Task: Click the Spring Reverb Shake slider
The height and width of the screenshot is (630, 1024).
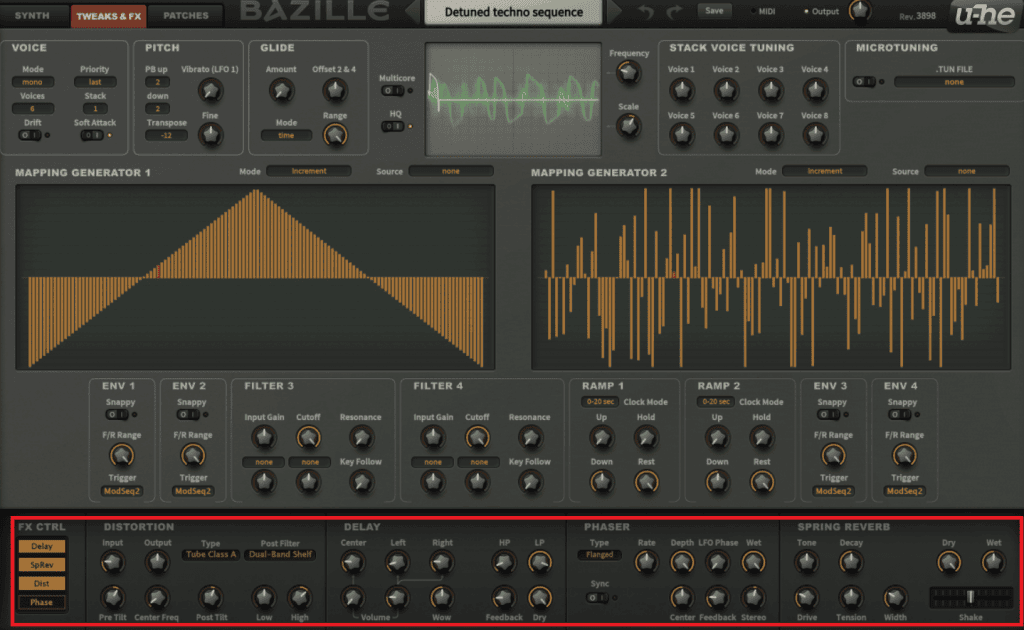Action: tap(969, 596)
